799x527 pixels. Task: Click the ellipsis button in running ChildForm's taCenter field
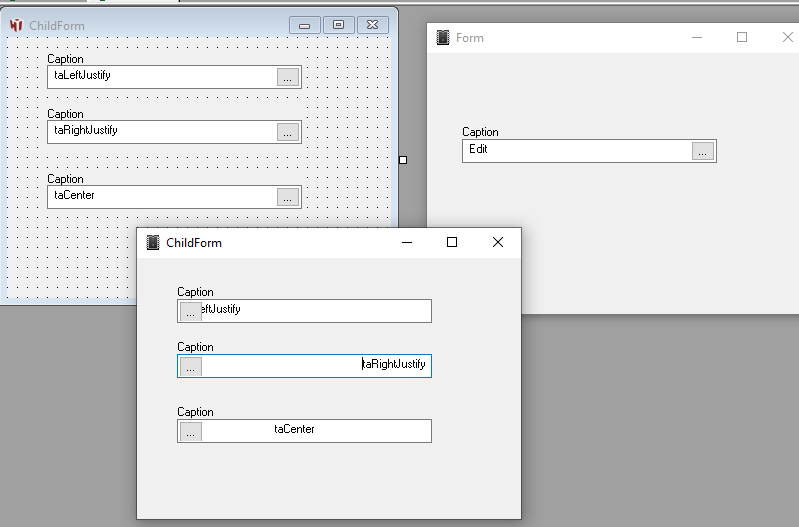[x=191, y=431]
